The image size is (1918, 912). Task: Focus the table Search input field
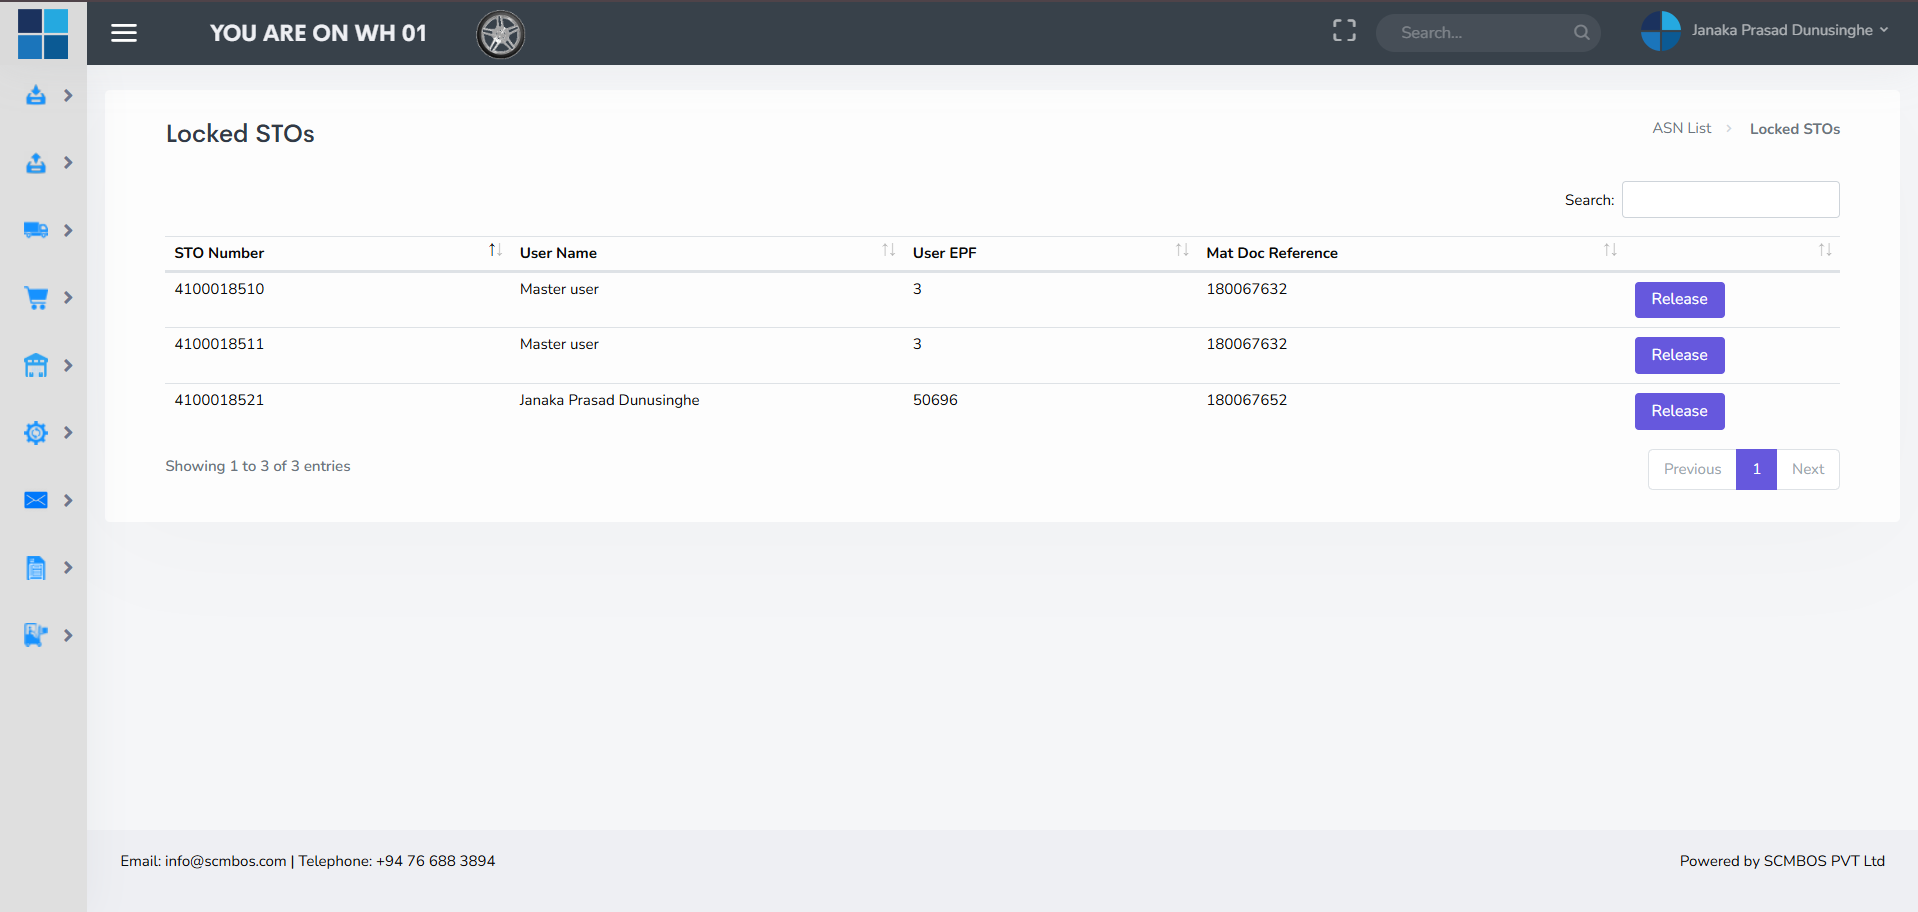coord(1730,200)
